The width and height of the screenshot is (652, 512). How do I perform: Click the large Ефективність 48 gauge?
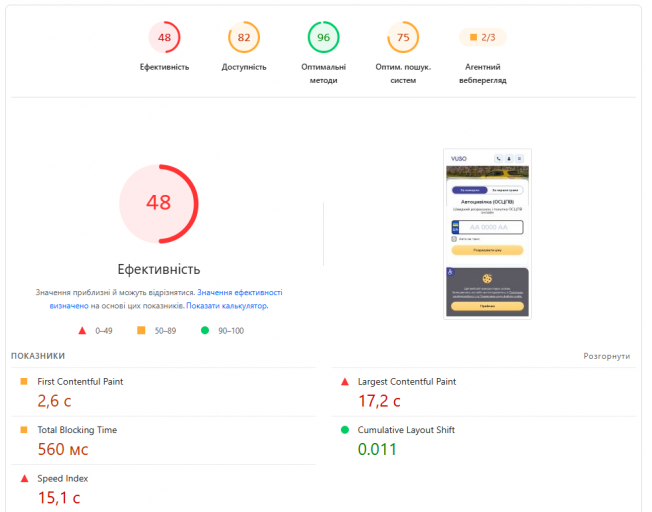tap(158, 203)
